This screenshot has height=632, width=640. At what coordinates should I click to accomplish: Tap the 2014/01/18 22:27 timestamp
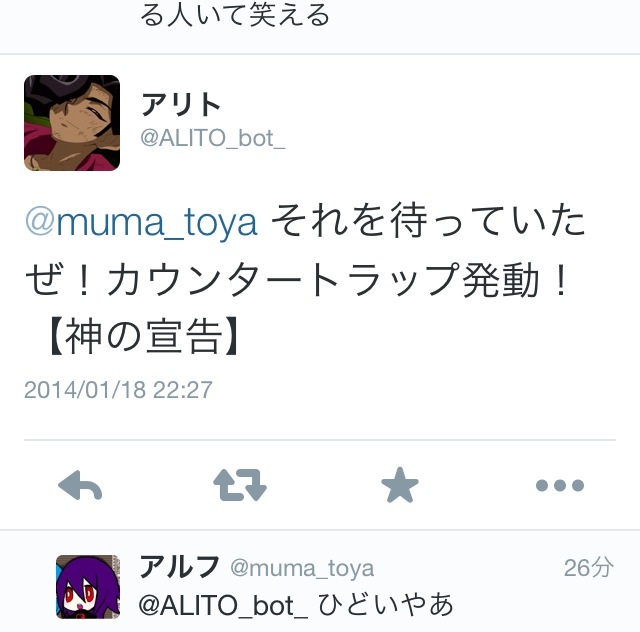118,389
